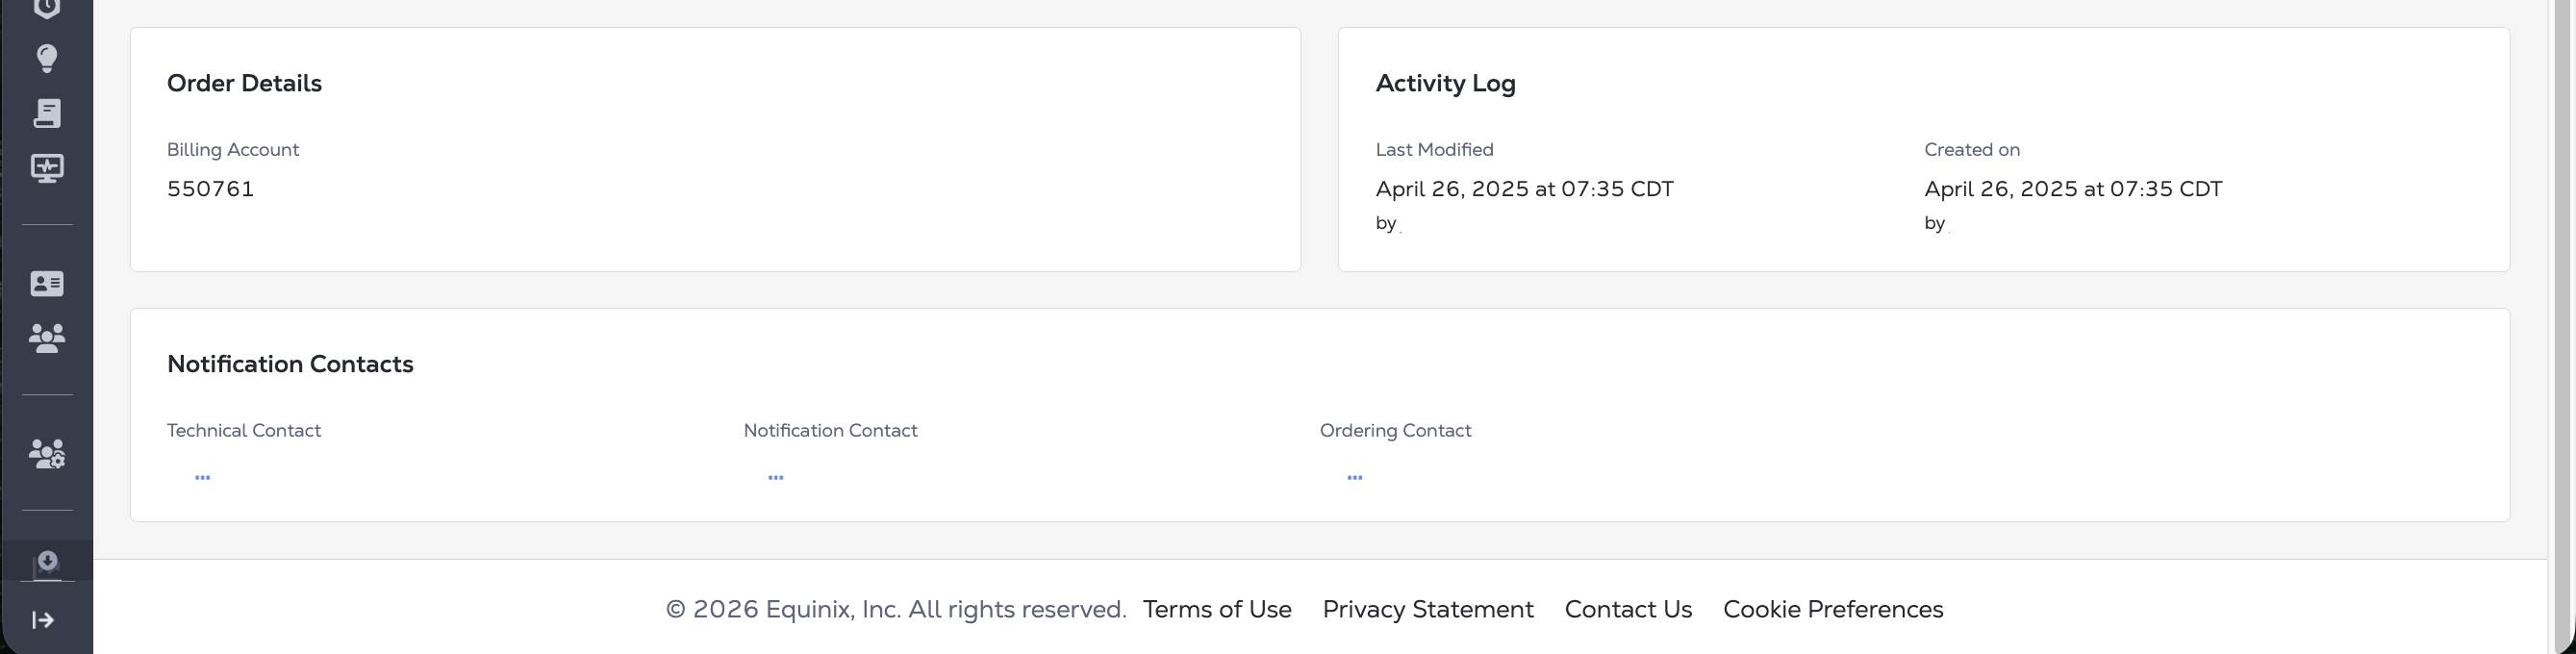Click the clock shield icon atop sidebar
The width and height of the screenshot is (2576, 654).
[47, 9]
